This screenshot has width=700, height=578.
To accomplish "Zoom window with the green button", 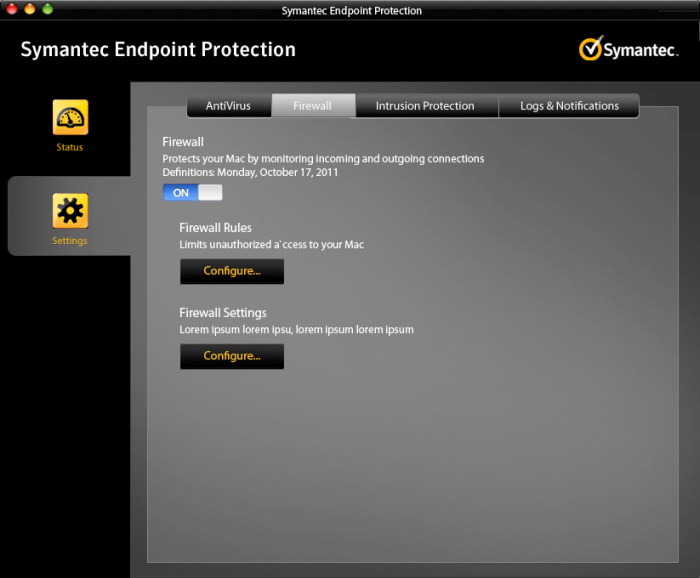I will (47, 9).
